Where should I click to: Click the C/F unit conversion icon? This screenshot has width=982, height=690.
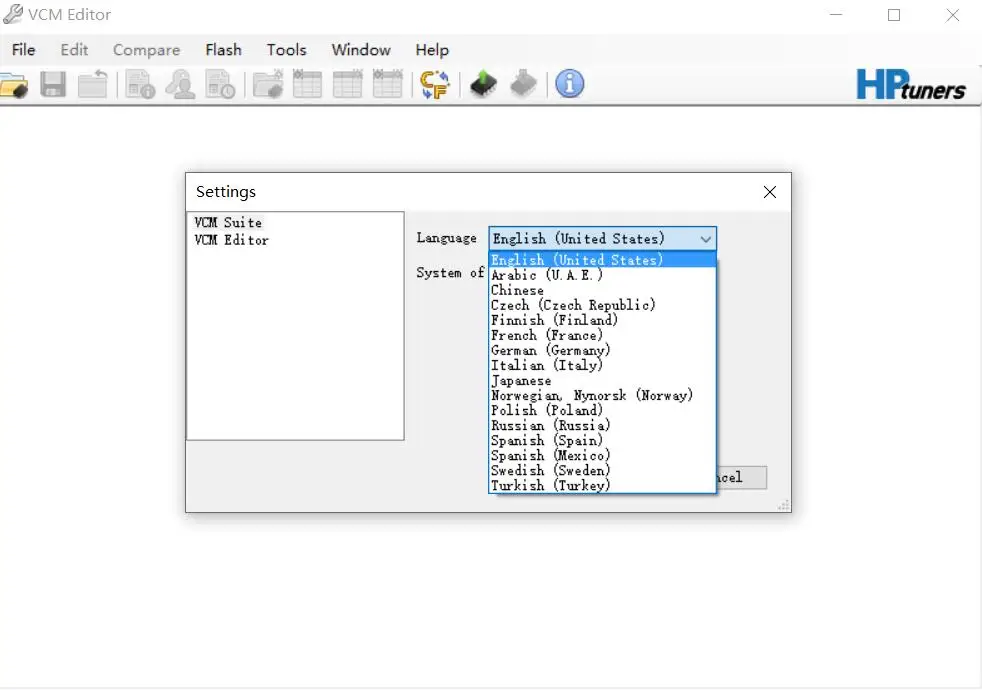point(435,84)
